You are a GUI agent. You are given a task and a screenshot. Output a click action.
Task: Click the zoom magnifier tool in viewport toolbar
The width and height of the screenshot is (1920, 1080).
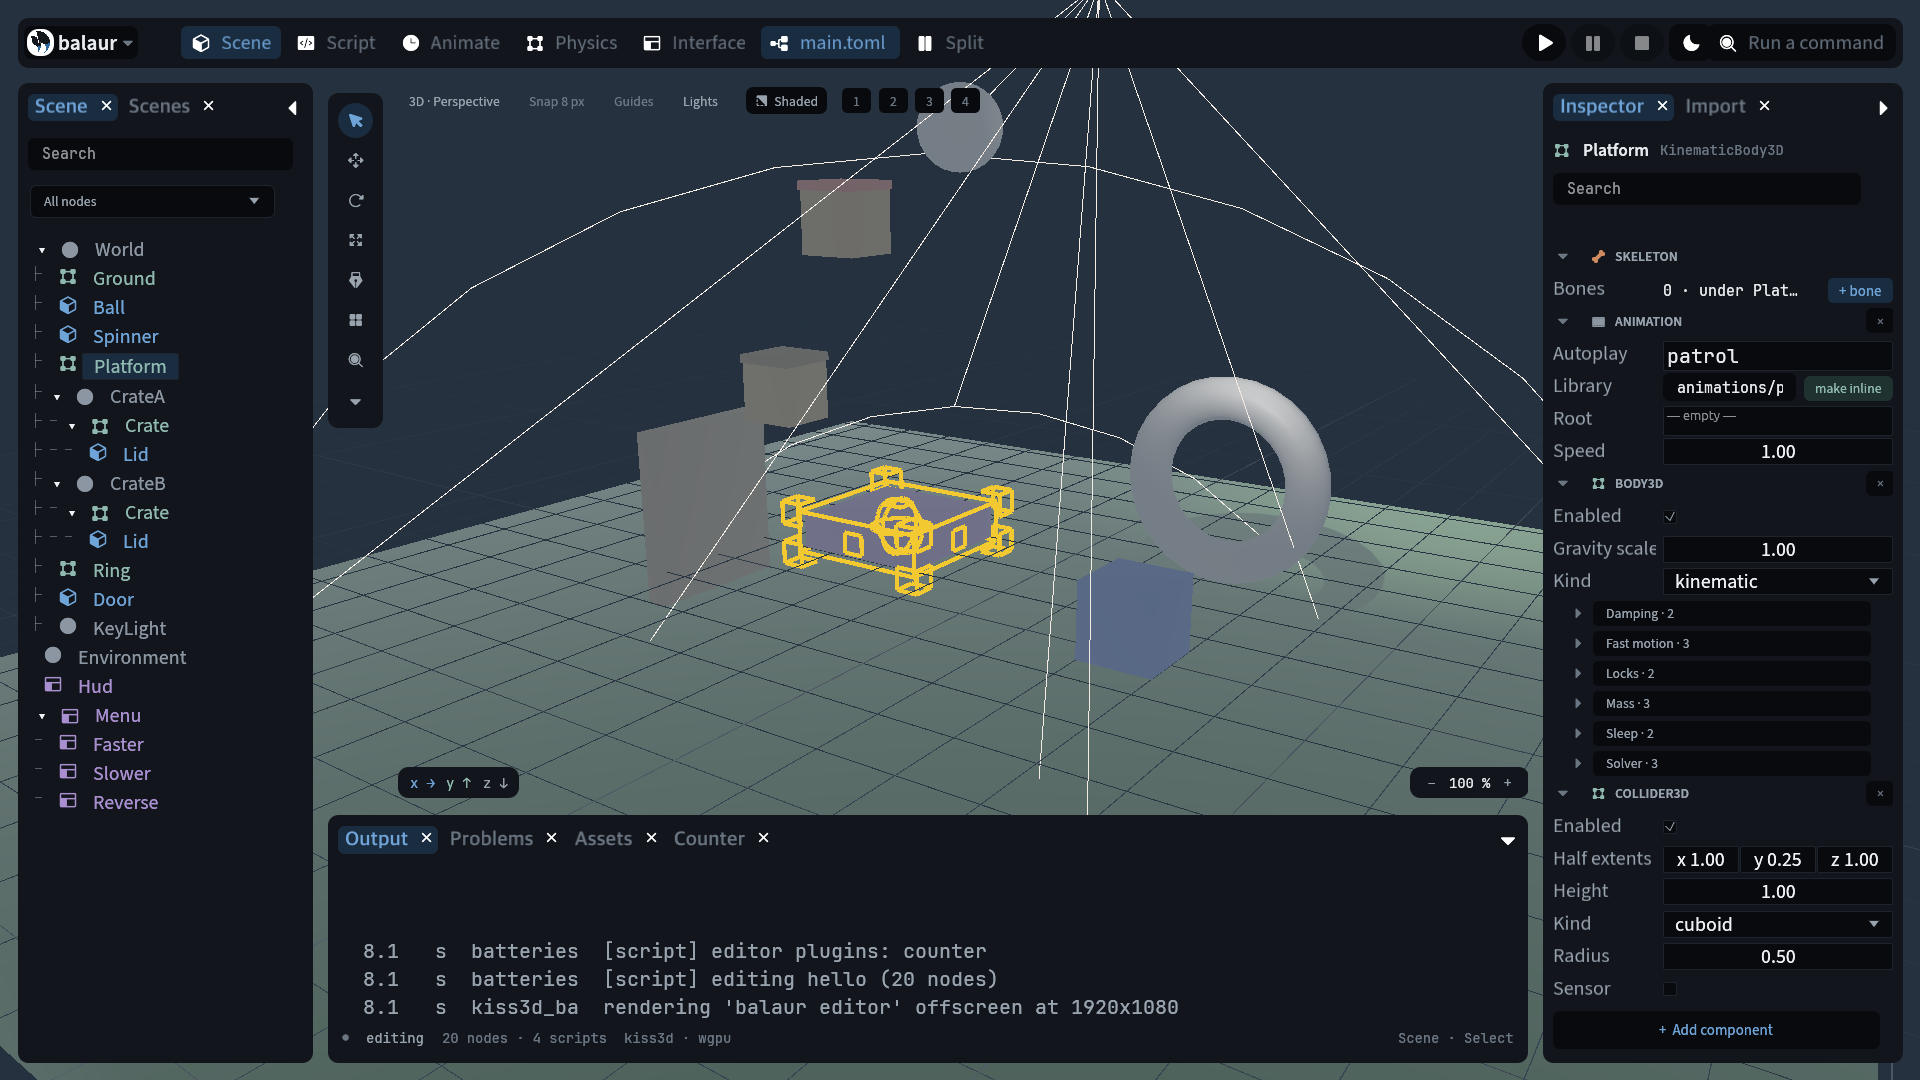[x=355, y=361]
